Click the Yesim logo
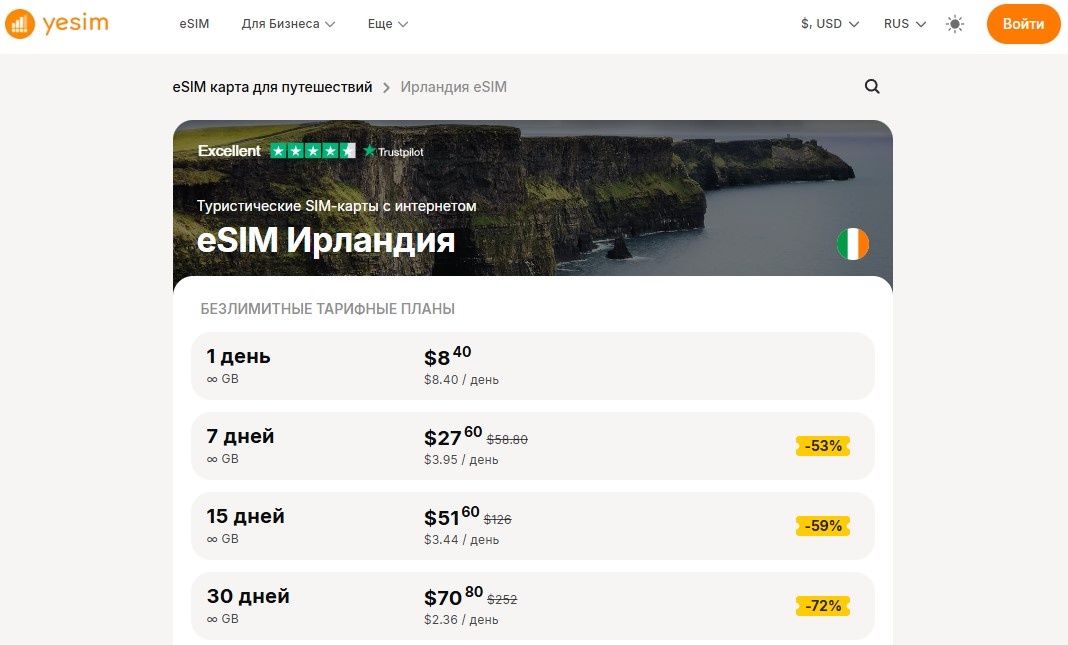 pos(57,23)
